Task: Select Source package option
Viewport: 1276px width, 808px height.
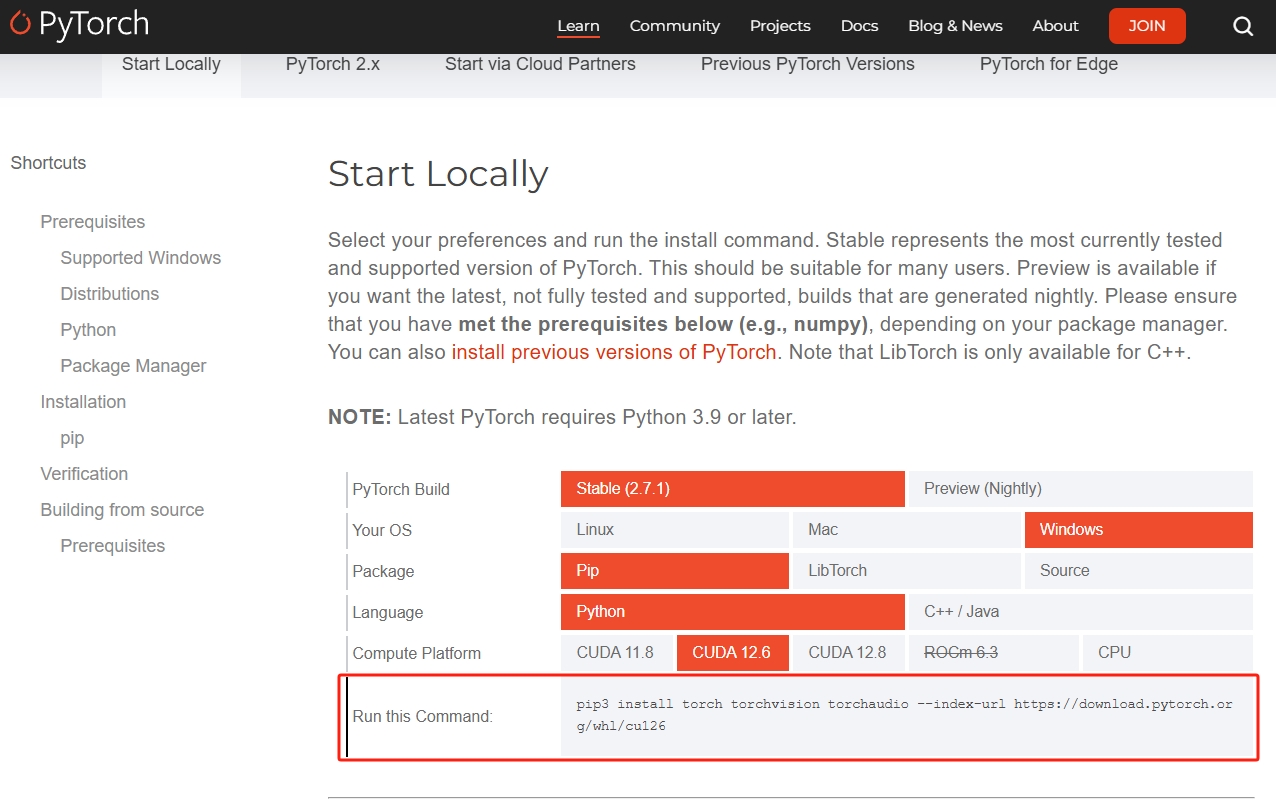Action: coord(1139,571)
